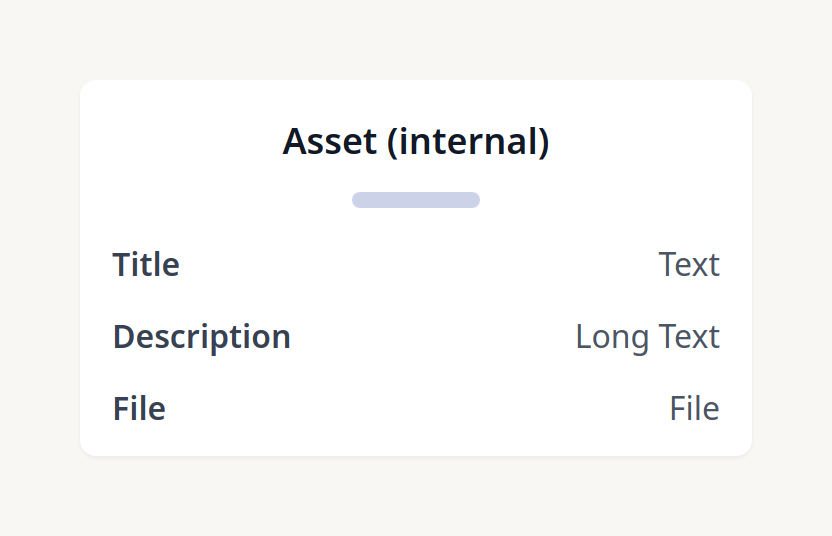
Task: Select the bold "Description" field label
Action: (201, 337)
